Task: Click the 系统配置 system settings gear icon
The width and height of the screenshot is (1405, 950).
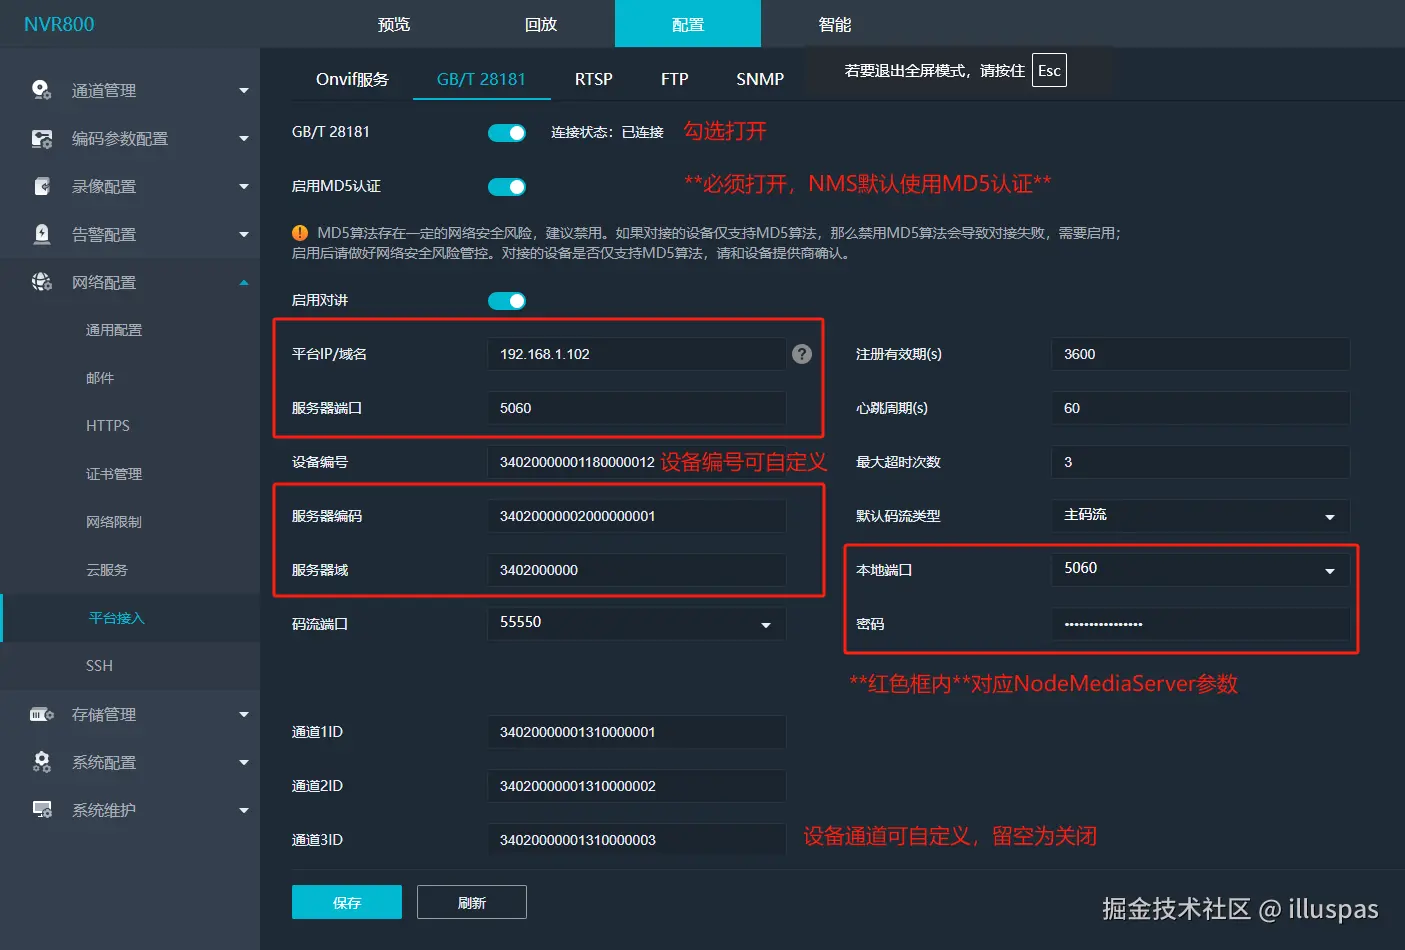Action: pos(40,762)
